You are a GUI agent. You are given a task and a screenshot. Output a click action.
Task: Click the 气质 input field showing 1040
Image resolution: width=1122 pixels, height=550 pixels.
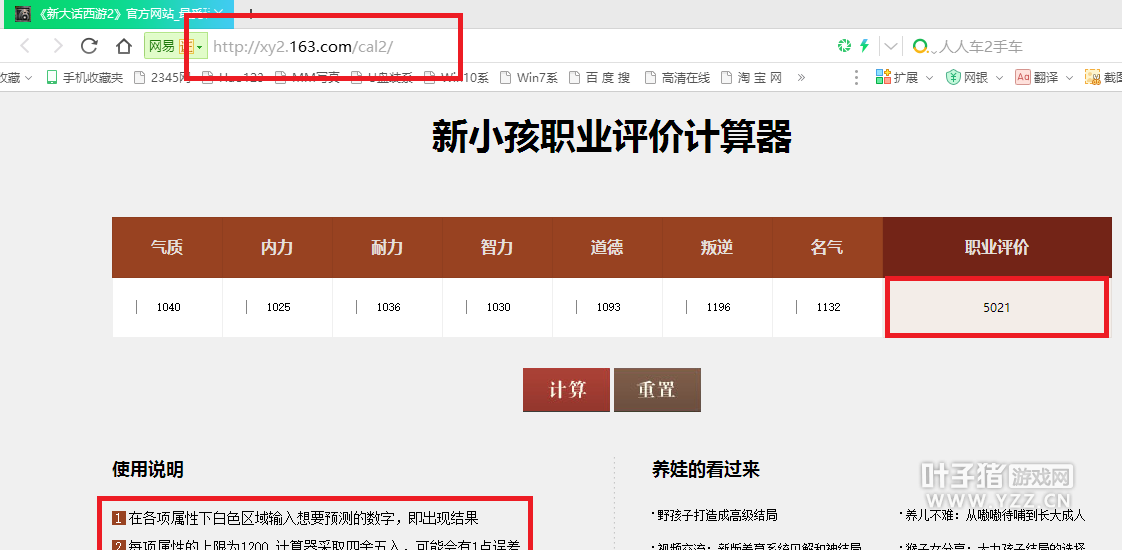(x=168, y=307)
